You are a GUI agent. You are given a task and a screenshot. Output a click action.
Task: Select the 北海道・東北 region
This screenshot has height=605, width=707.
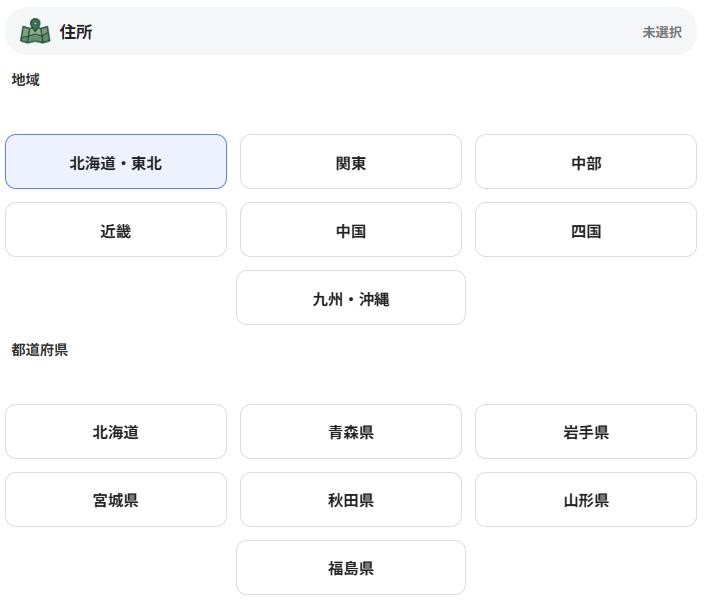coord(116,162)
